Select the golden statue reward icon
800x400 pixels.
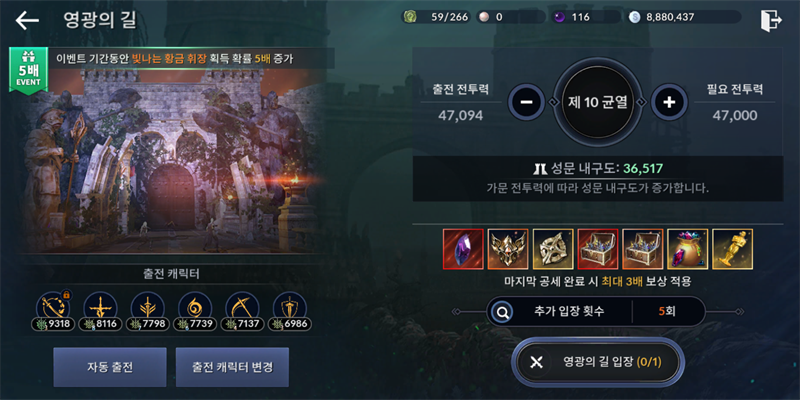pyautogui.click(x=733, y=249)
